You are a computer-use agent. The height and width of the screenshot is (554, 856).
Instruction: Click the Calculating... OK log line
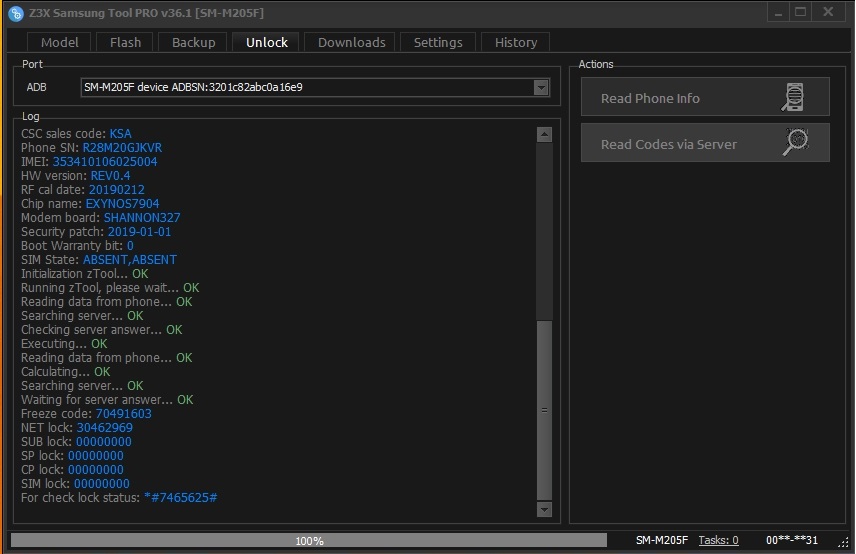tap(66, 372)
